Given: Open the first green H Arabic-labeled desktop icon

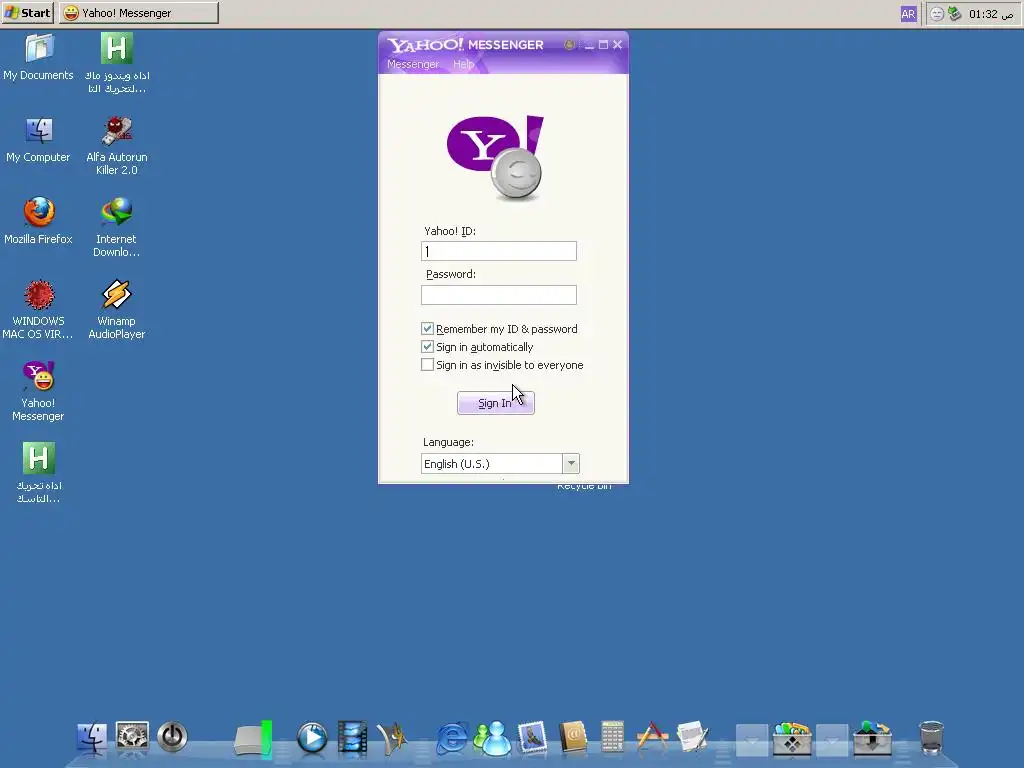Looking at the screenshot, I should click(117, 63).
